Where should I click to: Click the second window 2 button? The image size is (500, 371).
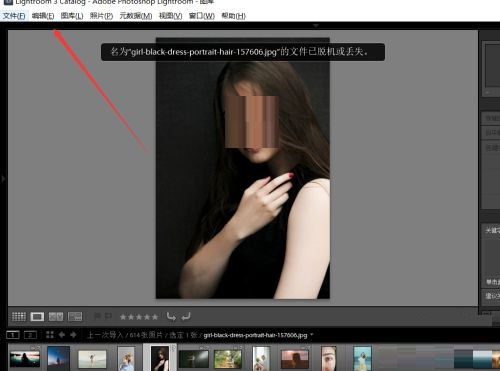[x=30, y=335]
